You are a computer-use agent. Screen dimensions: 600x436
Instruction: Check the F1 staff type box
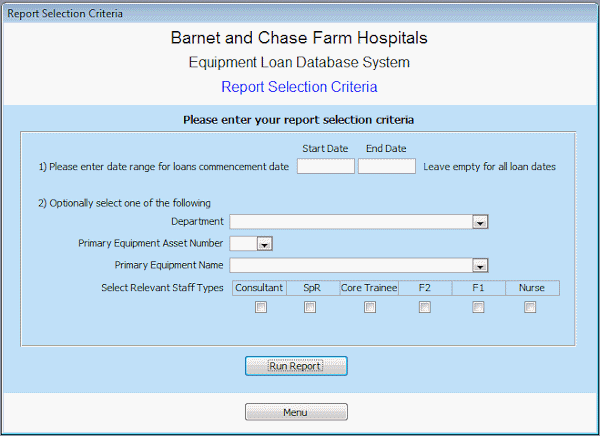478,307
